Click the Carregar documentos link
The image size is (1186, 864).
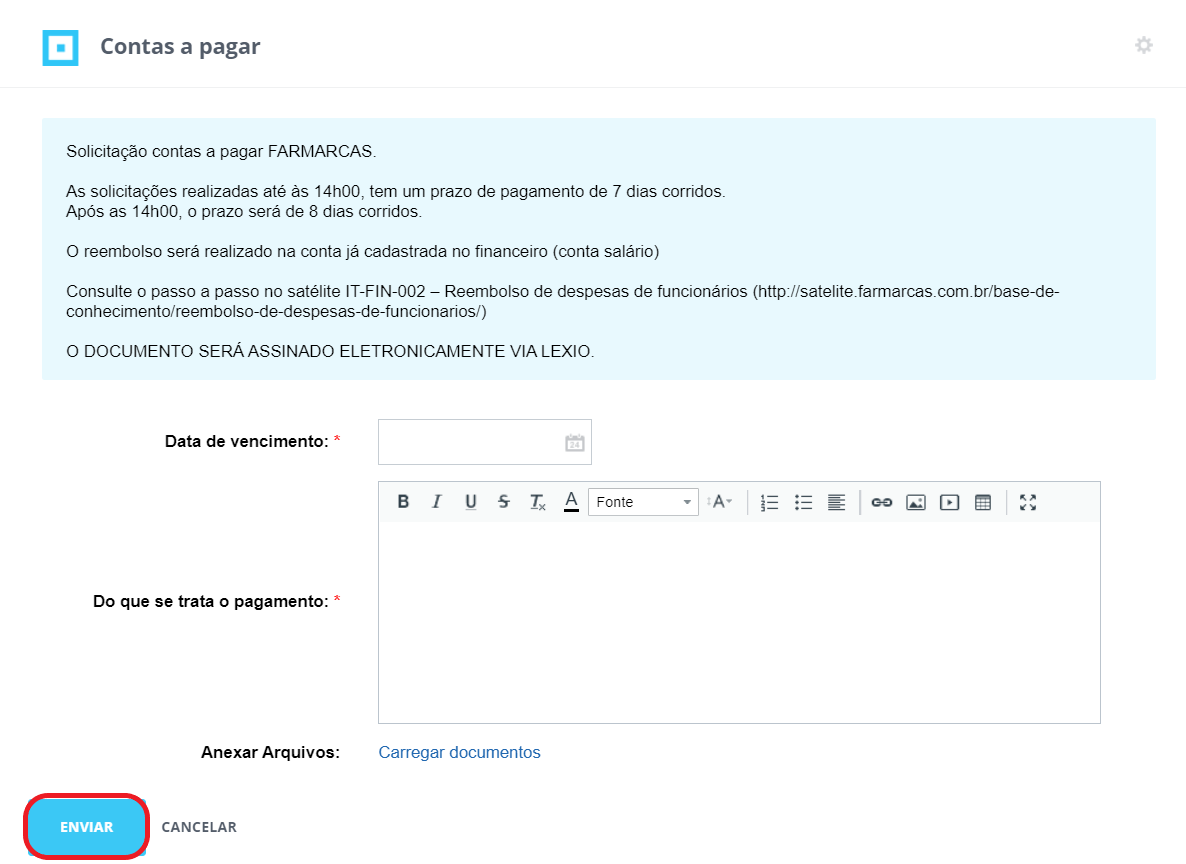pyautogui.click(x=459, y=752)
